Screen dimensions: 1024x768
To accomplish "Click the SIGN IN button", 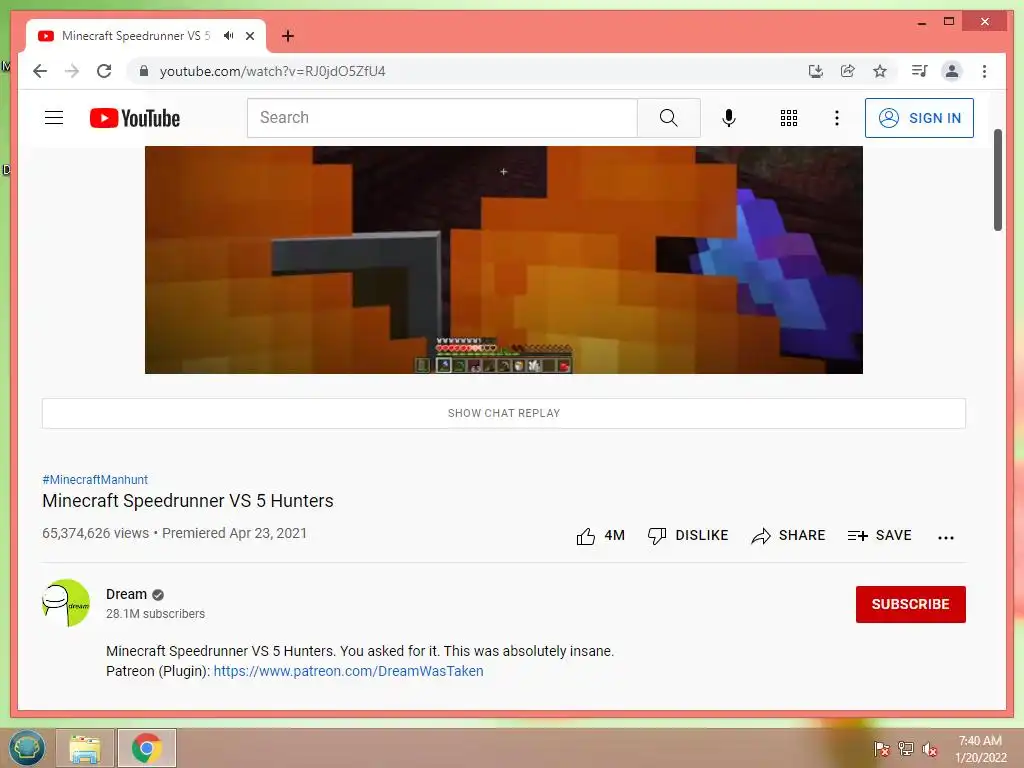I will 920,118.
